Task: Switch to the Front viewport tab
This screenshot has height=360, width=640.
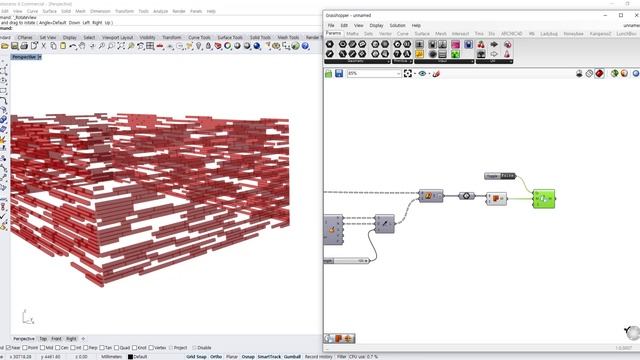Action: pos(56,339)
